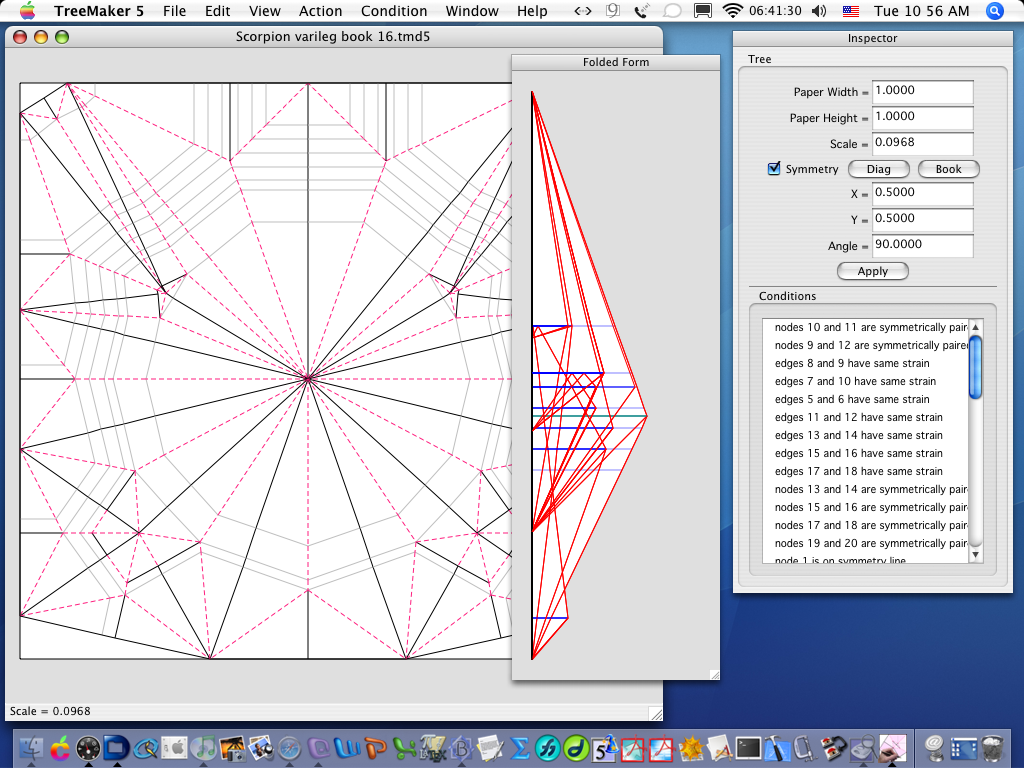Click the Angle input field

pyautogui.click(x=923, y=246)
